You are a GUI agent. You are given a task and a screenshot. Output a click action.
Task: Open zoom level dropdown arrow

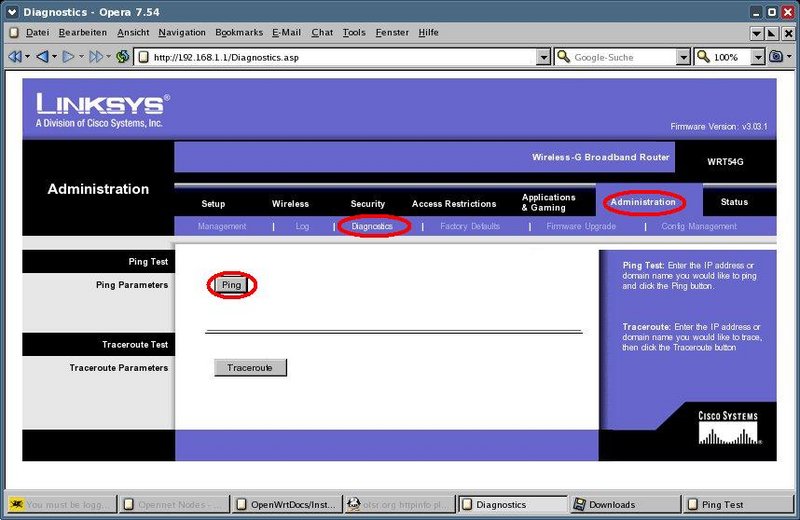[758, 57]
